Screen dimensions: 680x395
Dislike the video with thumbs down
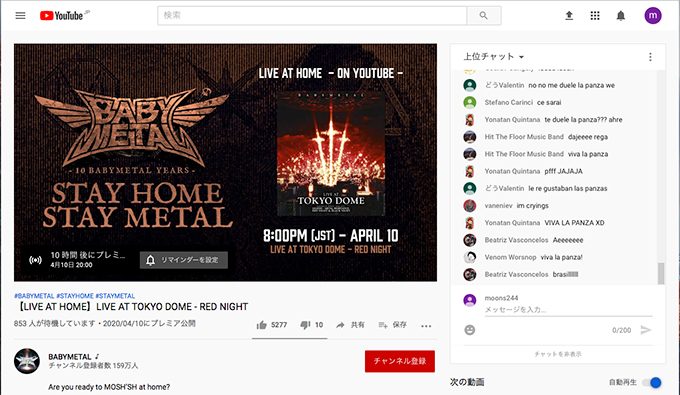pos(311,325)
